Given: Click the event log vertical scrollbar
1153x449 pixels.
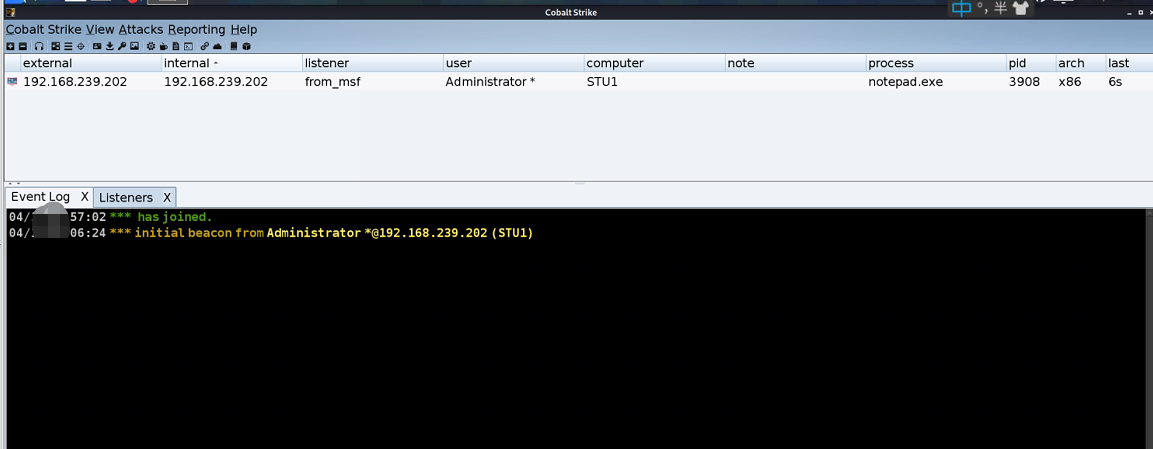Looking at the screenshot, I should [1149, 328].
